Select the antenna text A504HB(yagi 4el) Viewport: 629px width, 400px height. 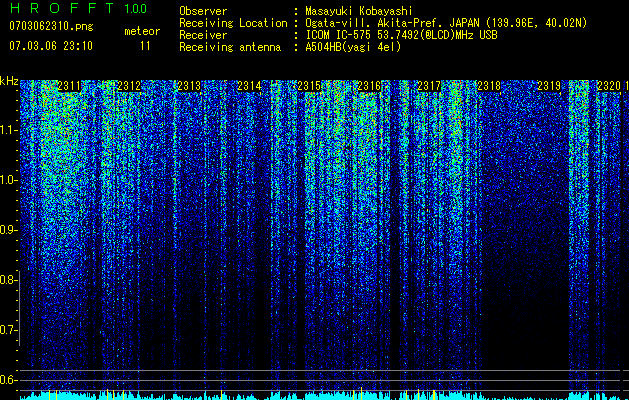click(x=353, y=47)
